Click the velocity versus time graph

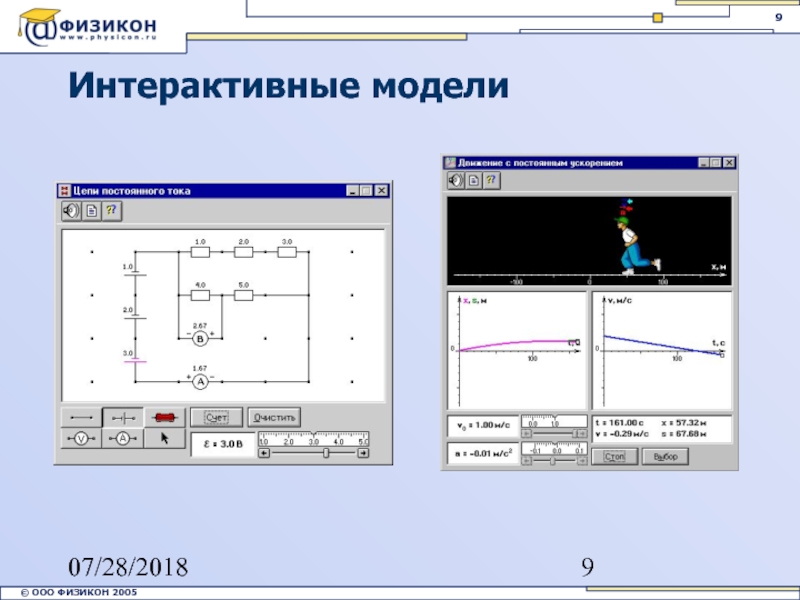662,351
